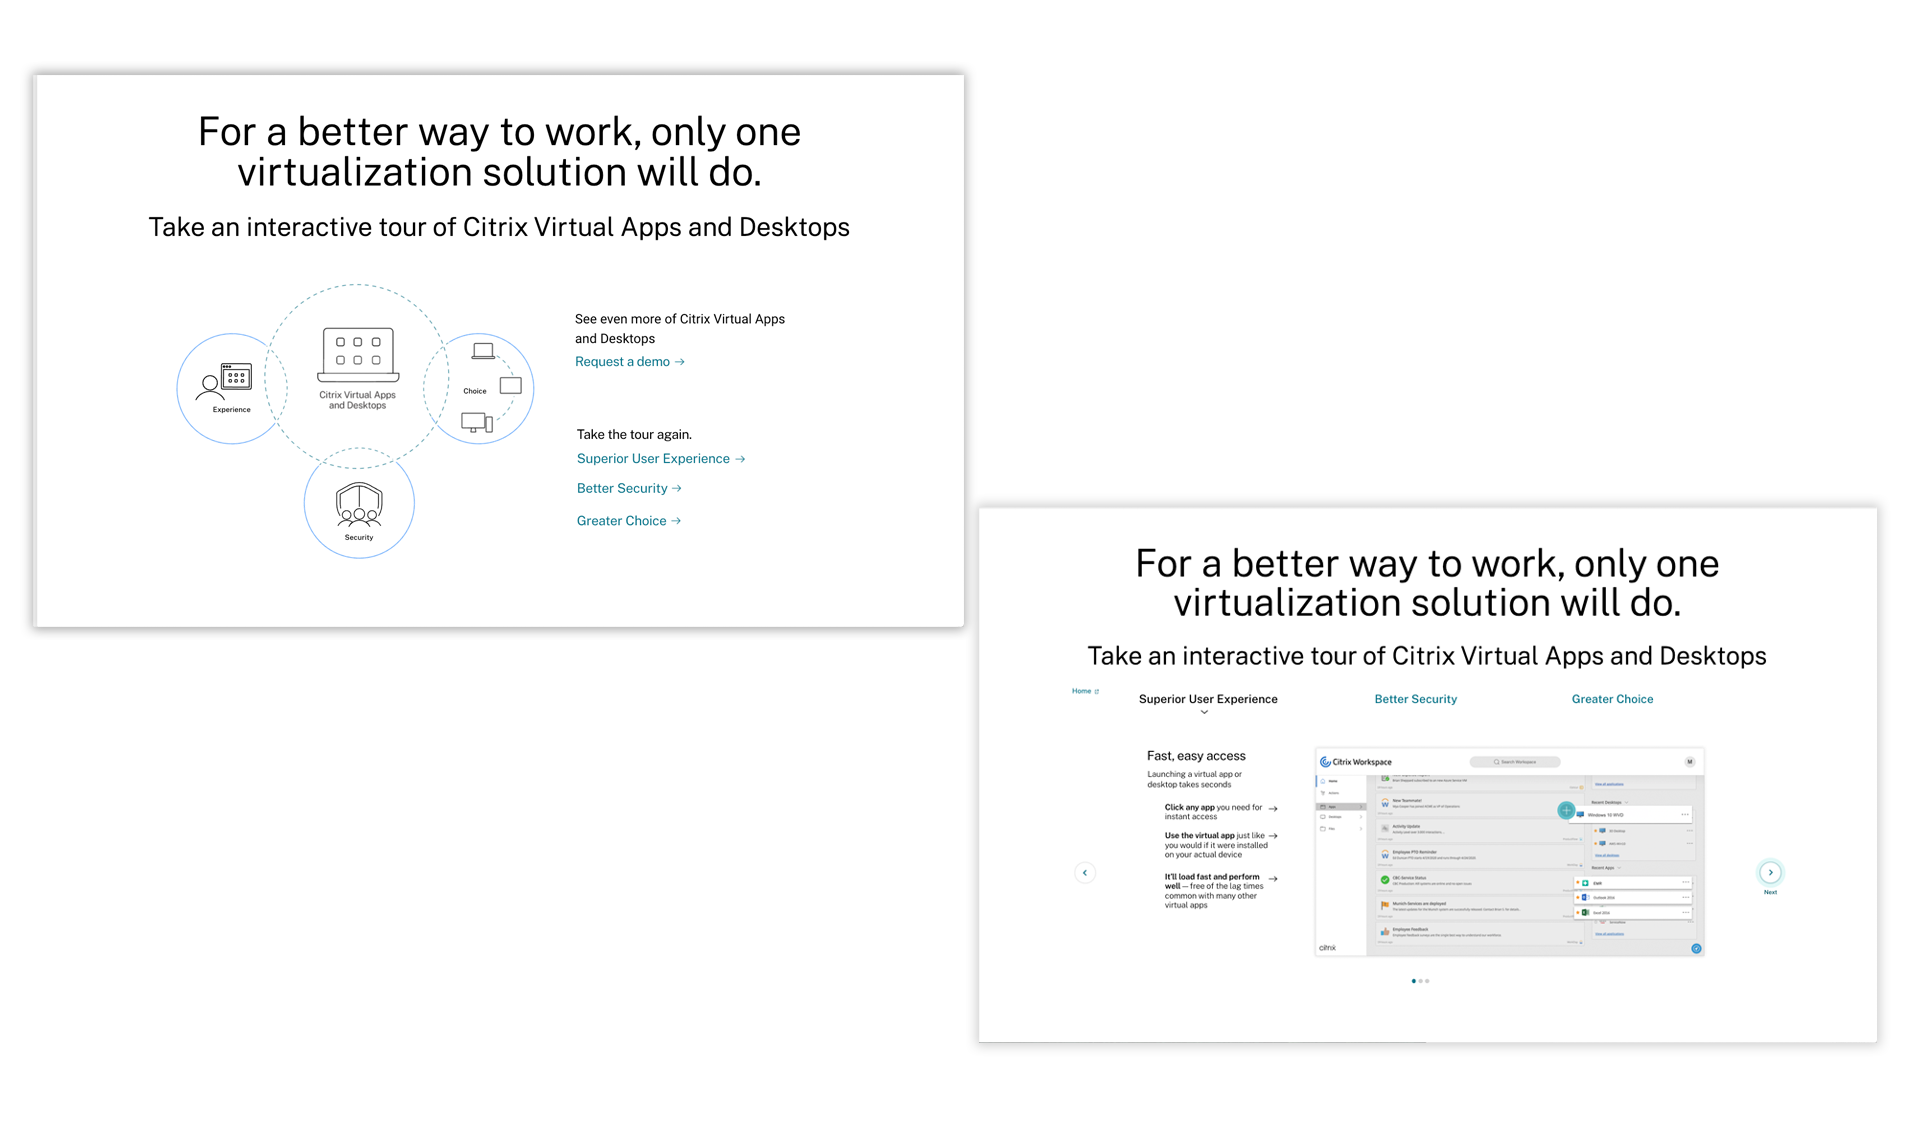Screen dimensions: 1920x1137
Task: Click the Take the tour again text
Action: [634, 435]
